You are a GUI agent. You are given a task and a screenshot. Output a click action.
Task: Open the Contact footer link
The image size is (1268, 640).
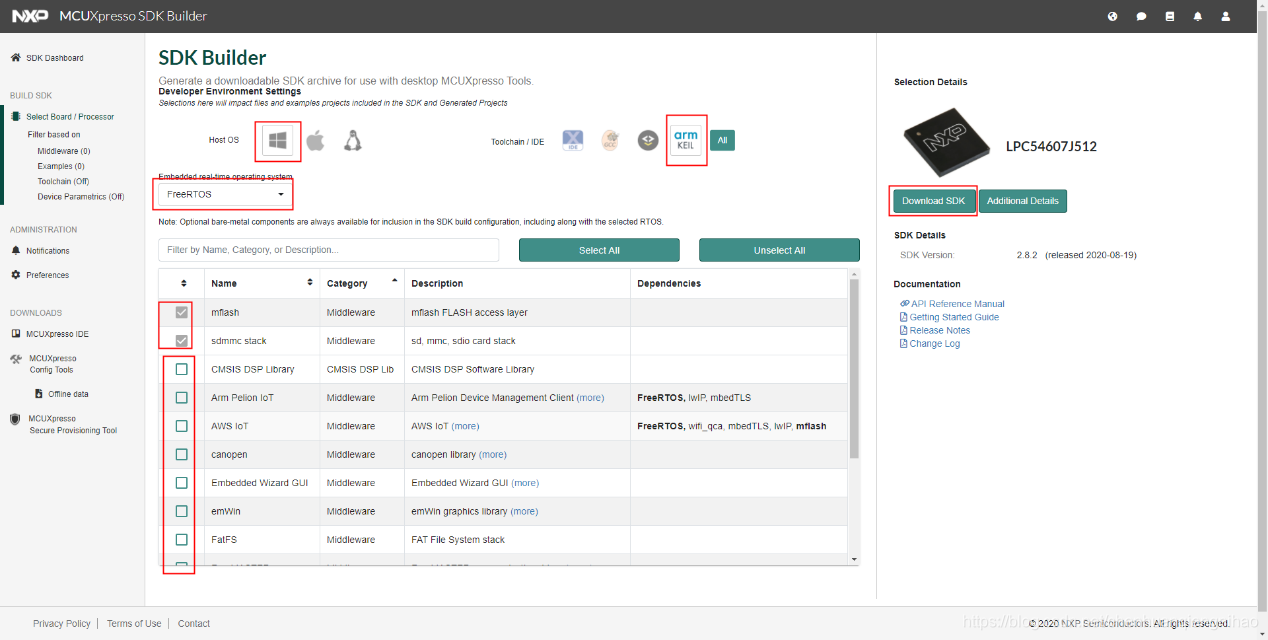point(194,624)
